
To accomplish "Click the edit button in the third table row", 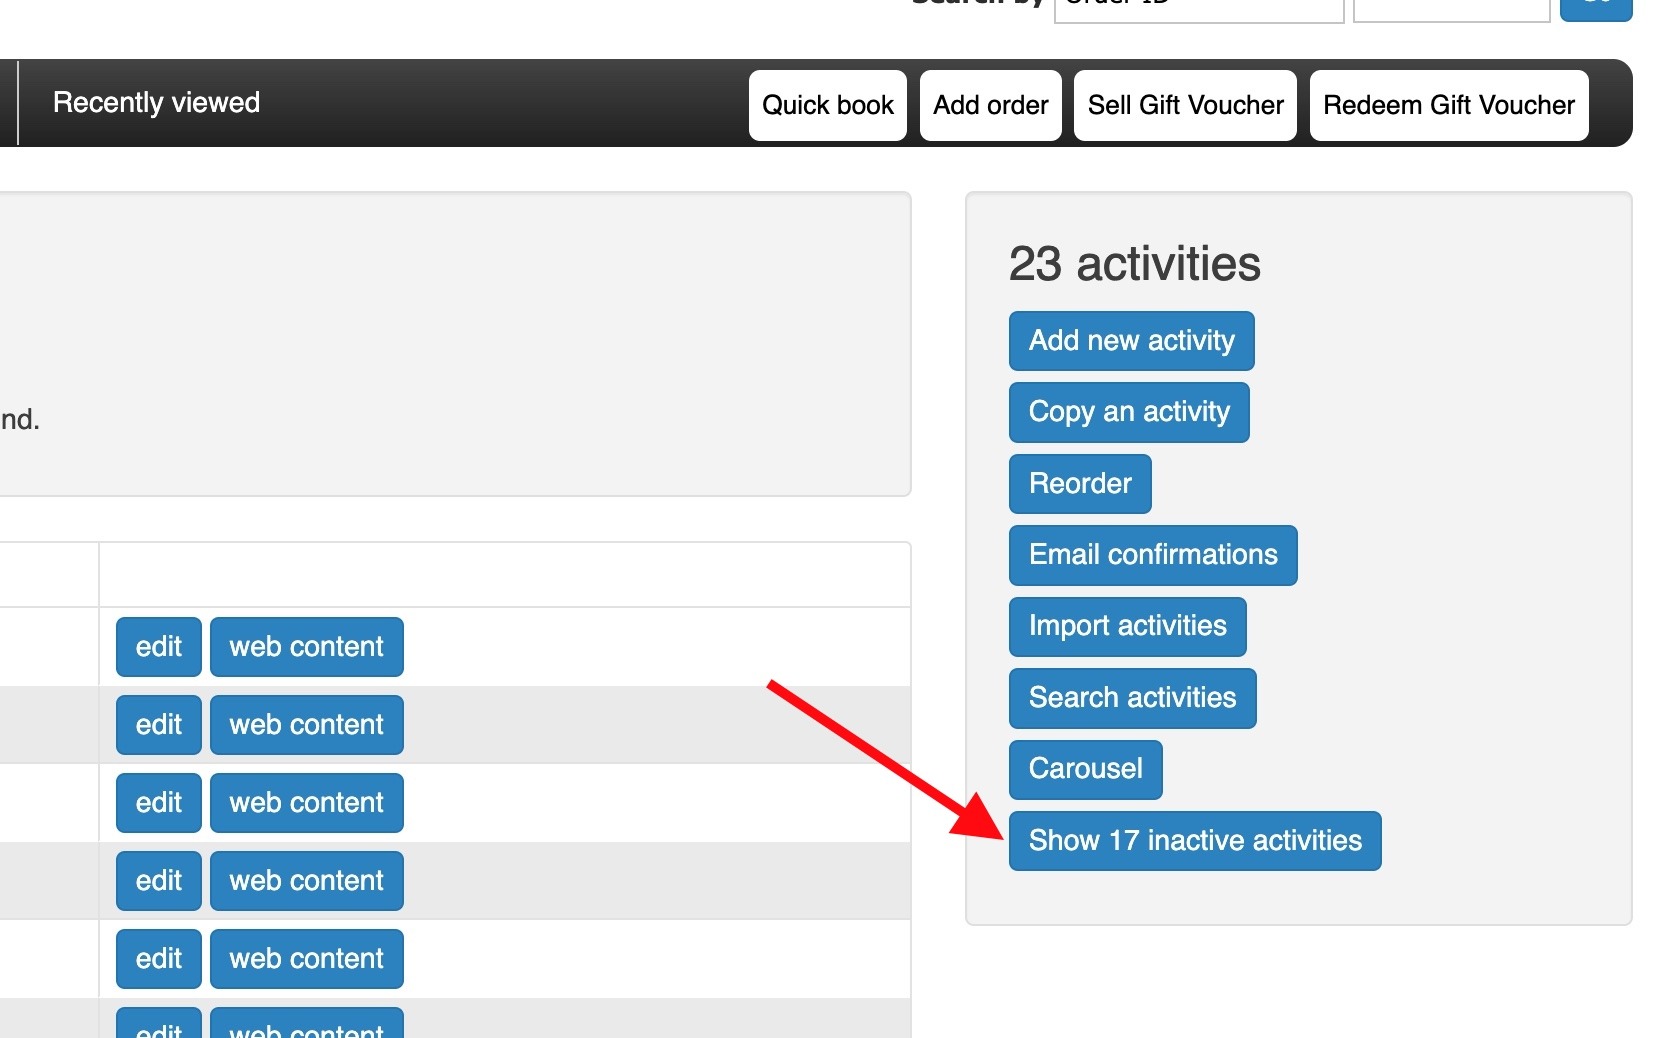I will [x=159, y=803].
